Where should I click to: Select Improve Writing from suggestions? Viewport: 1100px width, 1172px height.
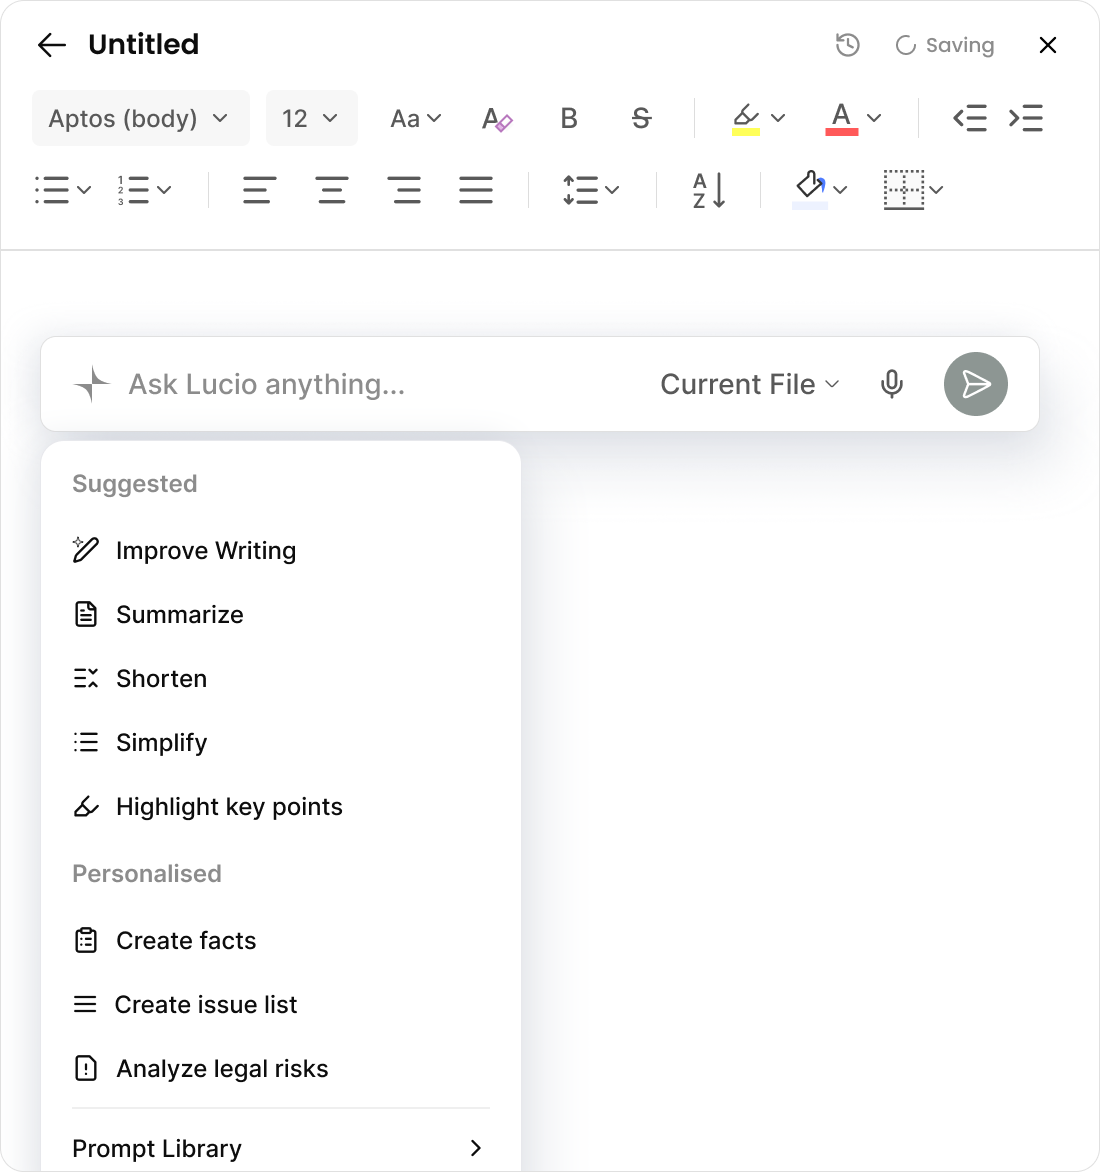[205, 551]
